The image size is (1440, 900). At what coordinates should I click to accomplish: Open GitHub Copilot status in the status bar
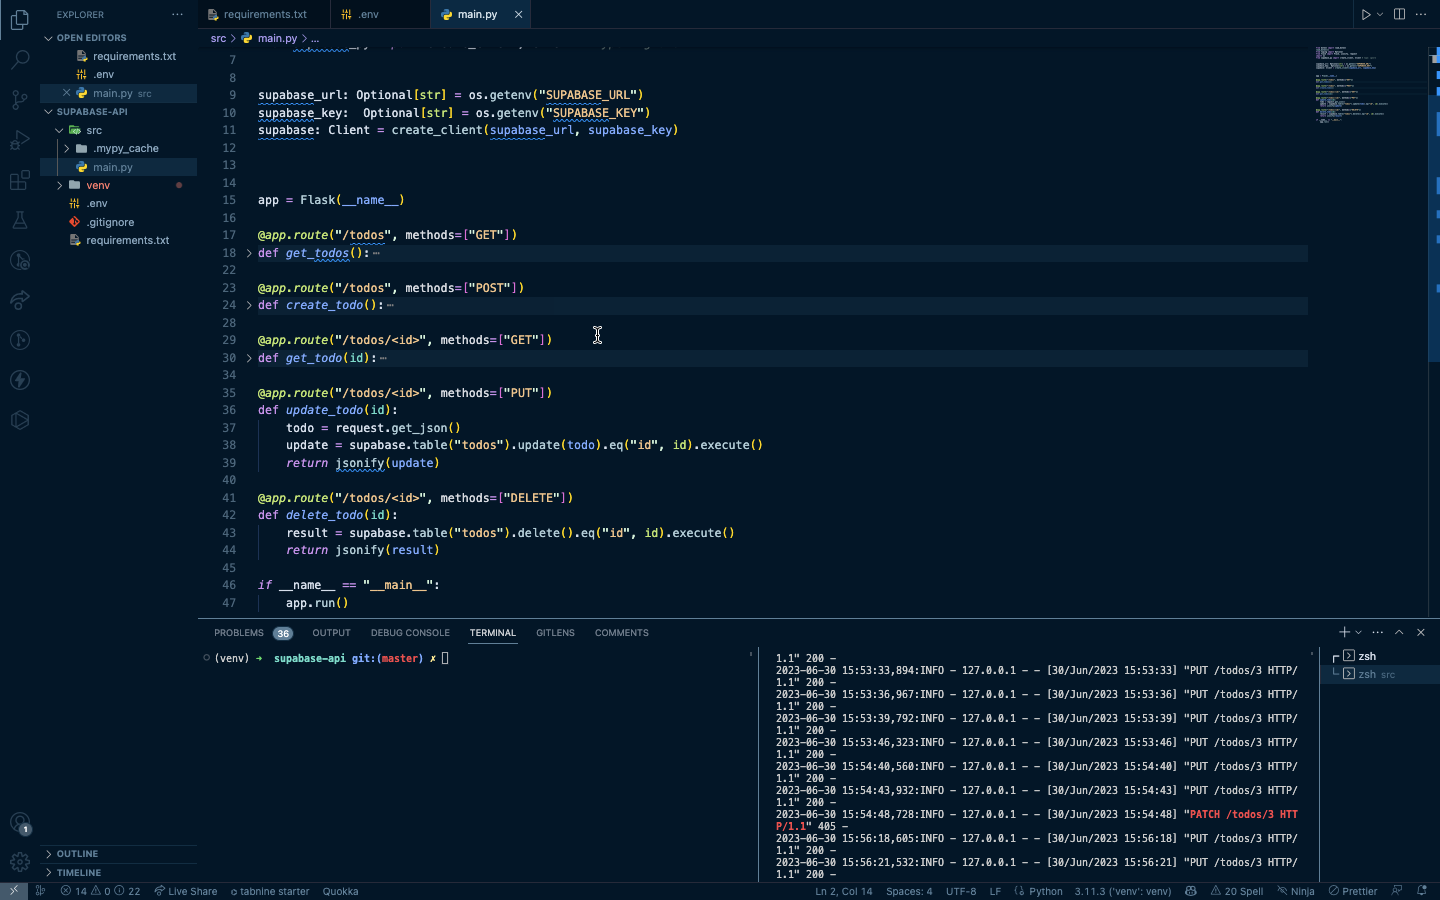point(1190,891)
